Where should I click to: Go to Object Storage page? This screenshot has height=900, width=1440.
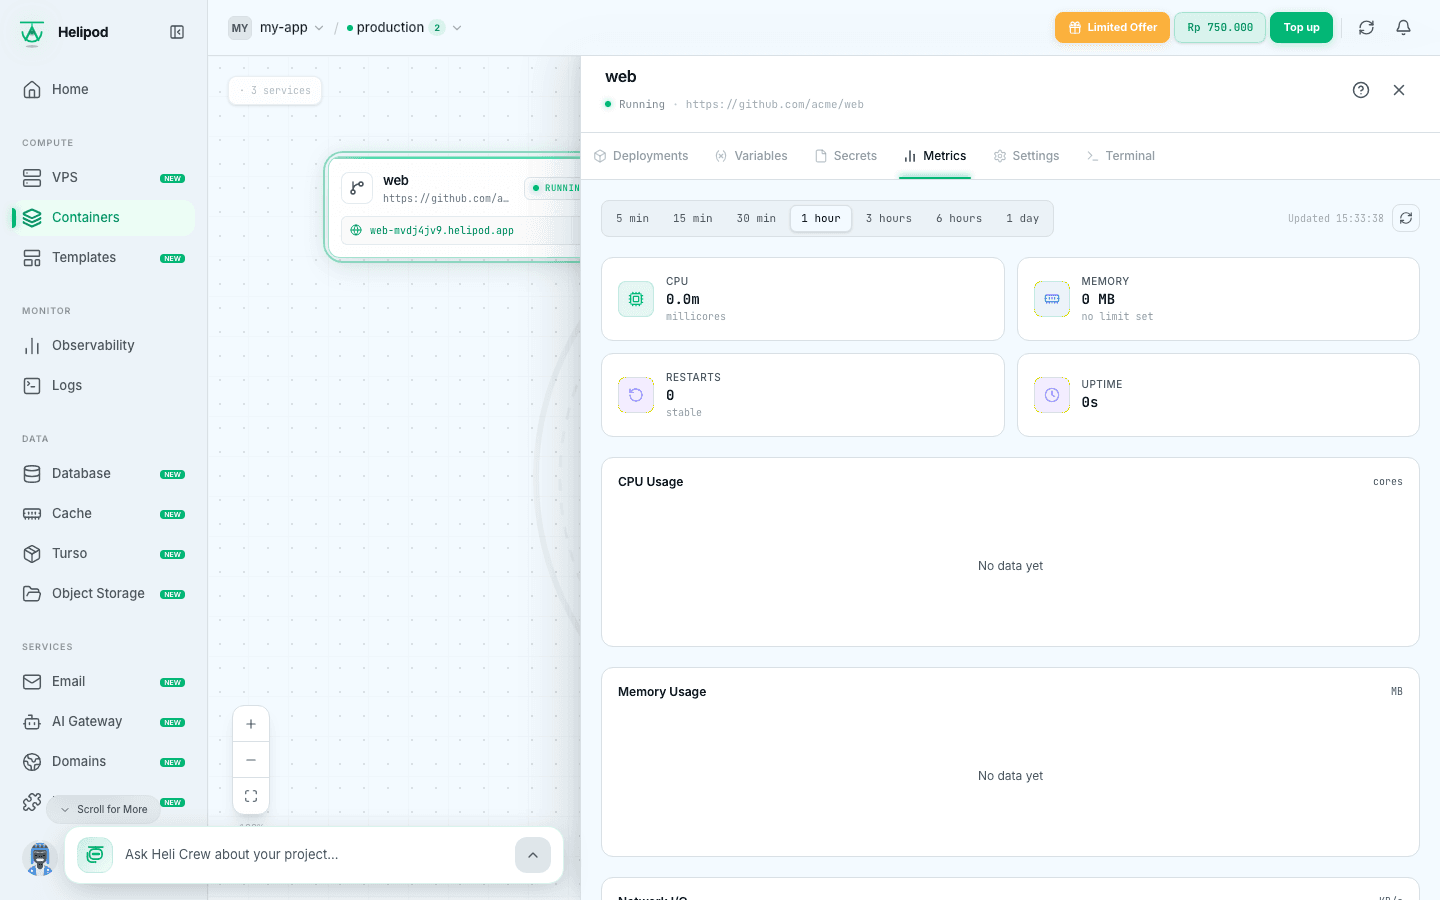[x=103, y=593]
